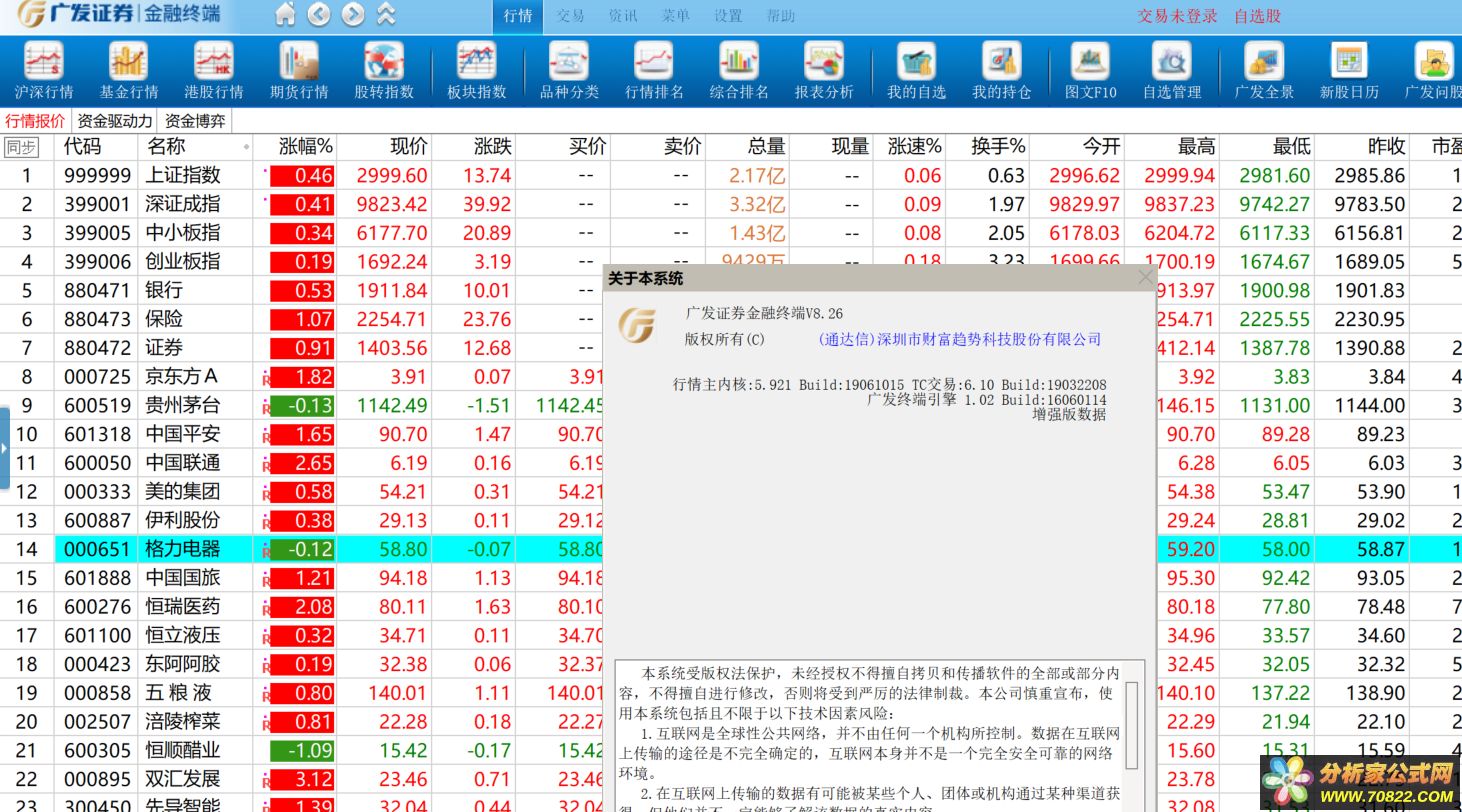Viewport: 1462px width, 812px height.
Task: Sort by 昨收 column header
Action: pyautogui.click(x=1386, y=147)
